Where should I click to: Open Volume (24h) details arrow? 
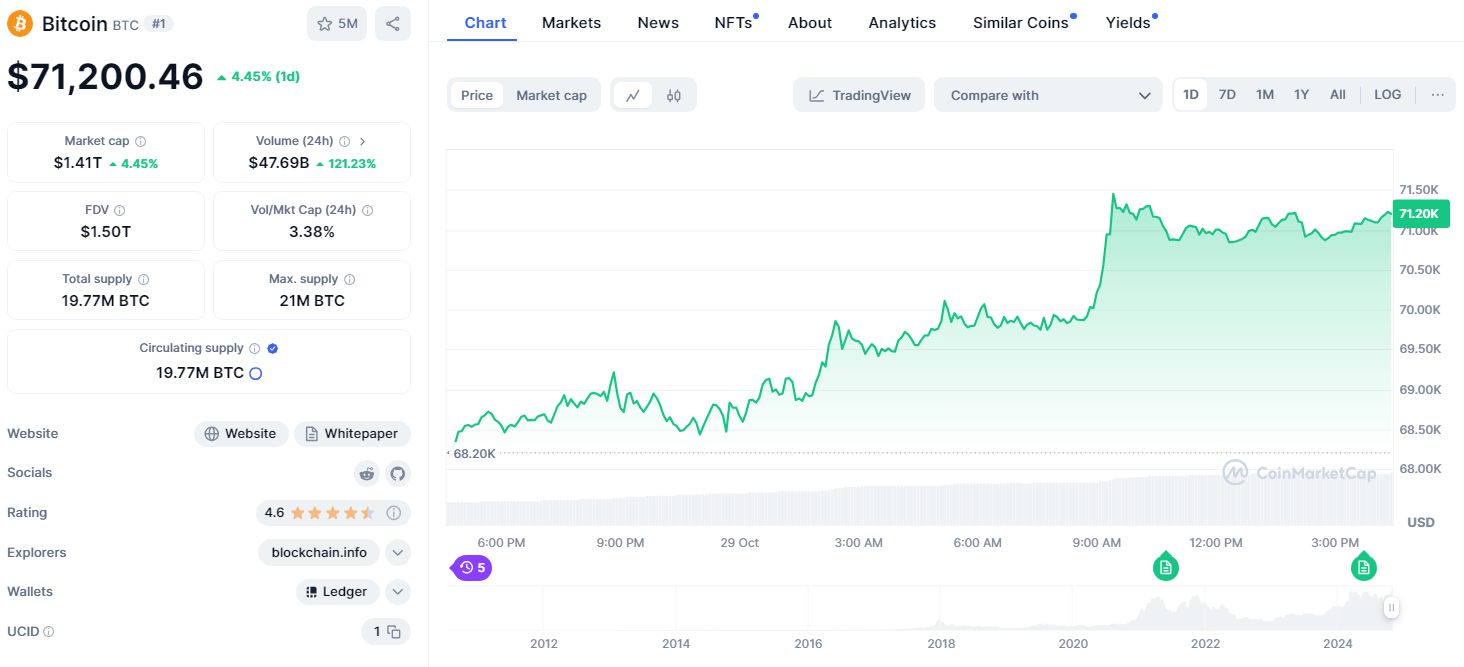(362, 142)
